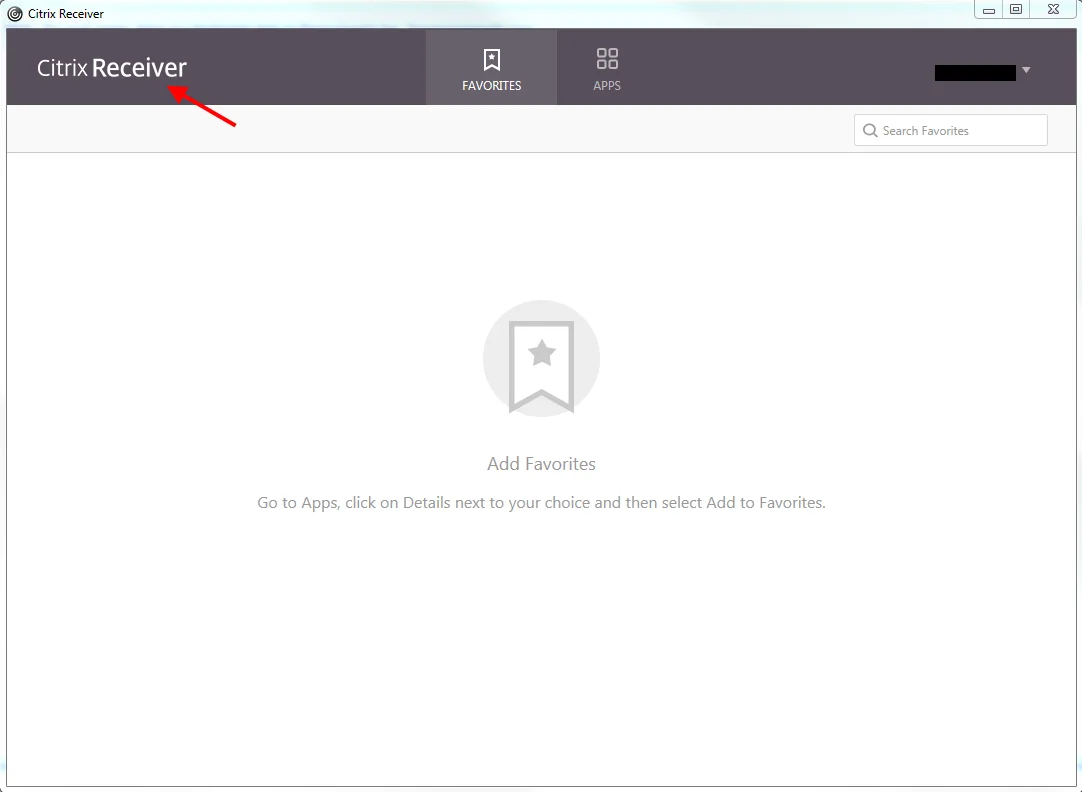Maximize the Citrix Receiver window
The width and height of the screenshot is (1082, 792).
(x=1016, y=10)
